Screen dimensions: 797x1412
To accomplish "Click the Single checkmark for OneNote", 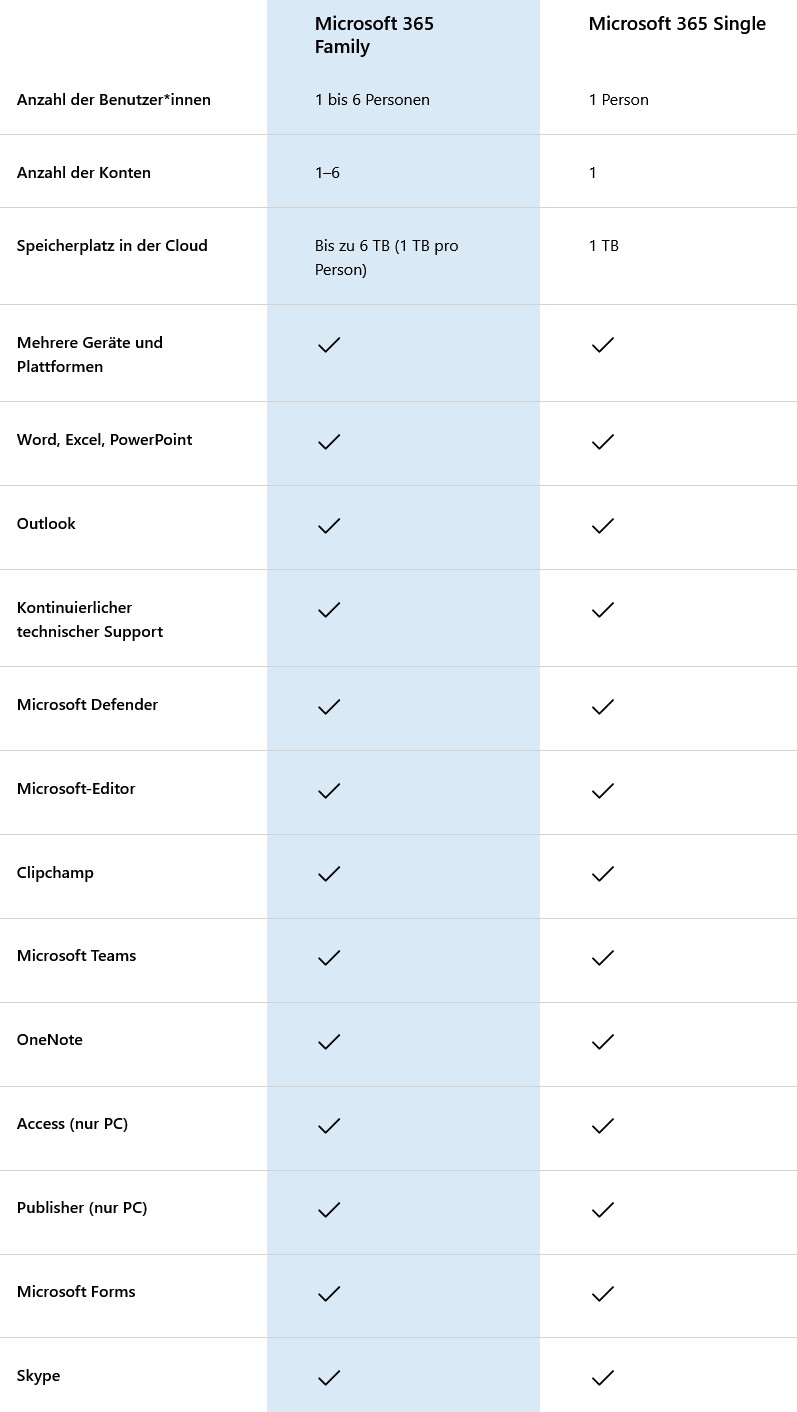I will point(602,1041).
